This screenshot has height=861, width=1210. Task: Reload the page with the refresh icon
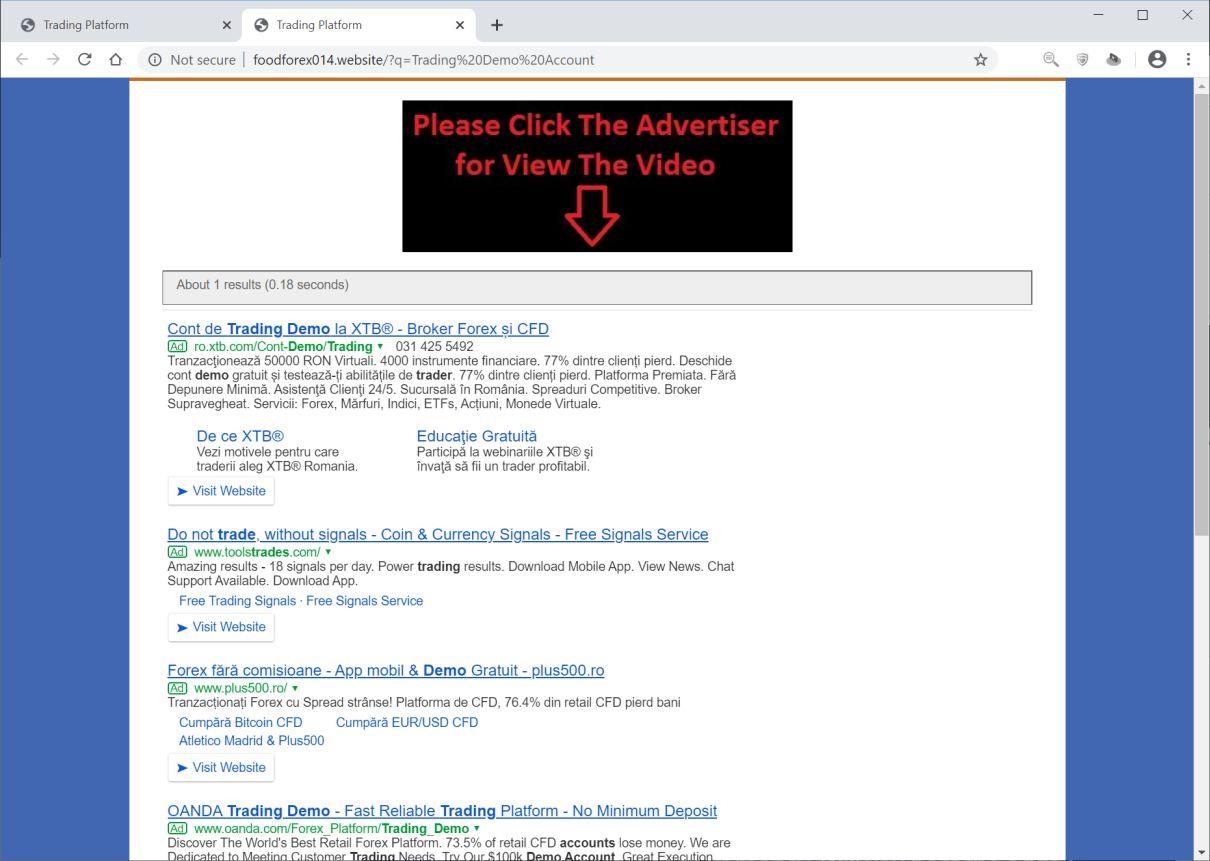point(84,59)
